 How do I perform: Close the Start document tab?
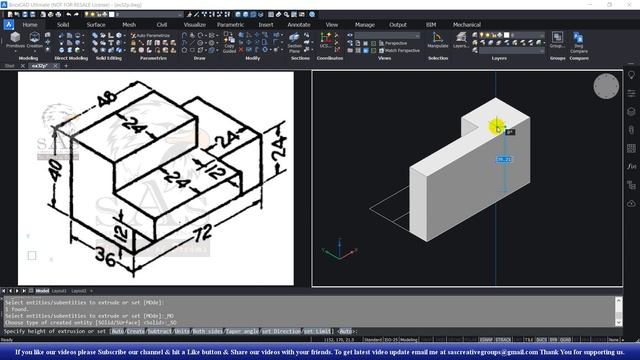pos(22,66)
